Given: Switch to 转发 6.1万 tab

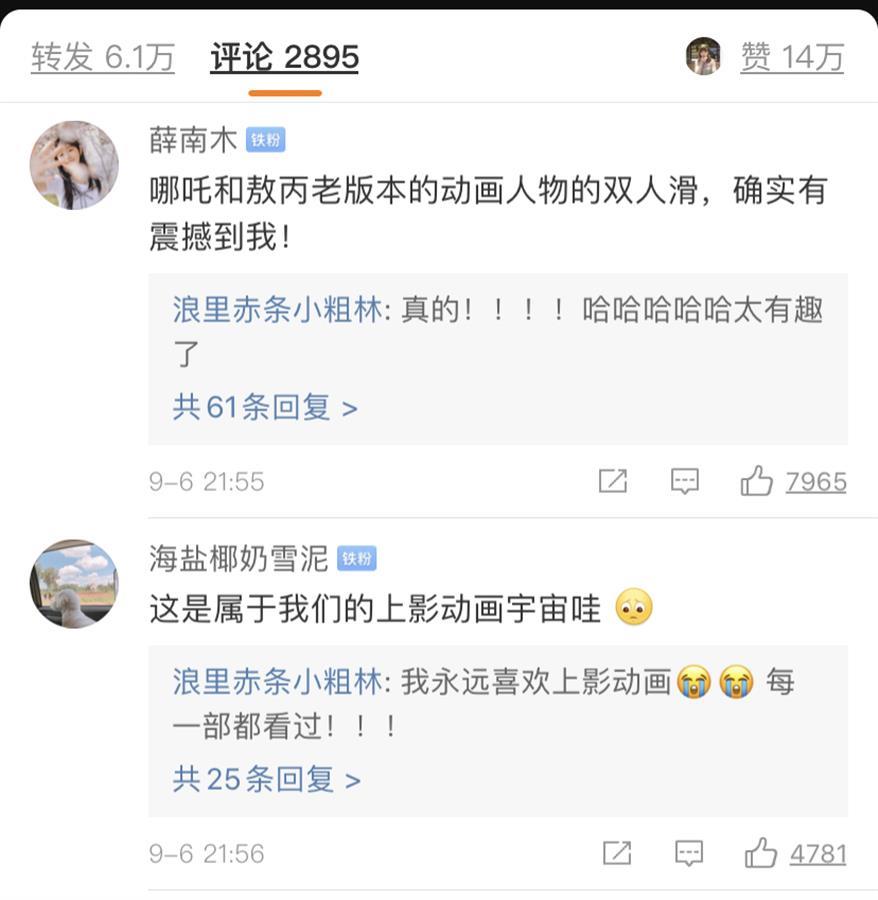Looking at the screenshot, I should click(x=102, y=58).
